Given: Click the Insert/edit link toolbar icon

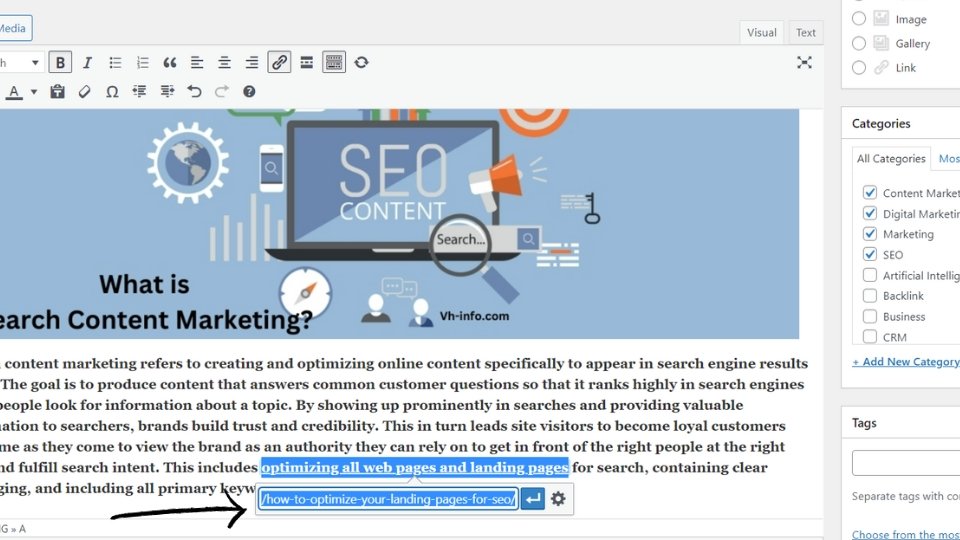Looking at the screenshot, I should point(279,62).
